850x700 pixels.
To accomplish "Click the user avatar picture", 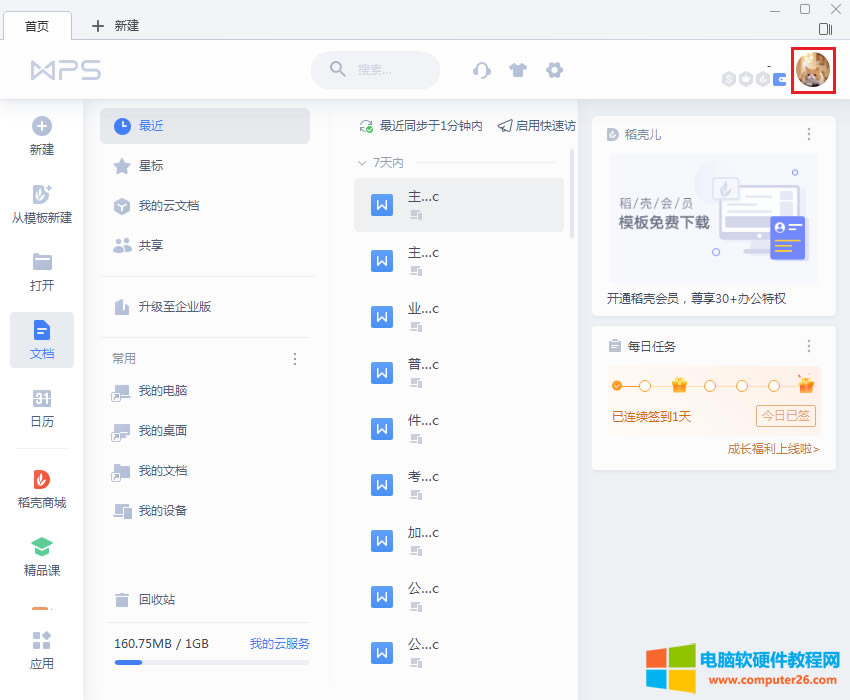I will [813, 71].
